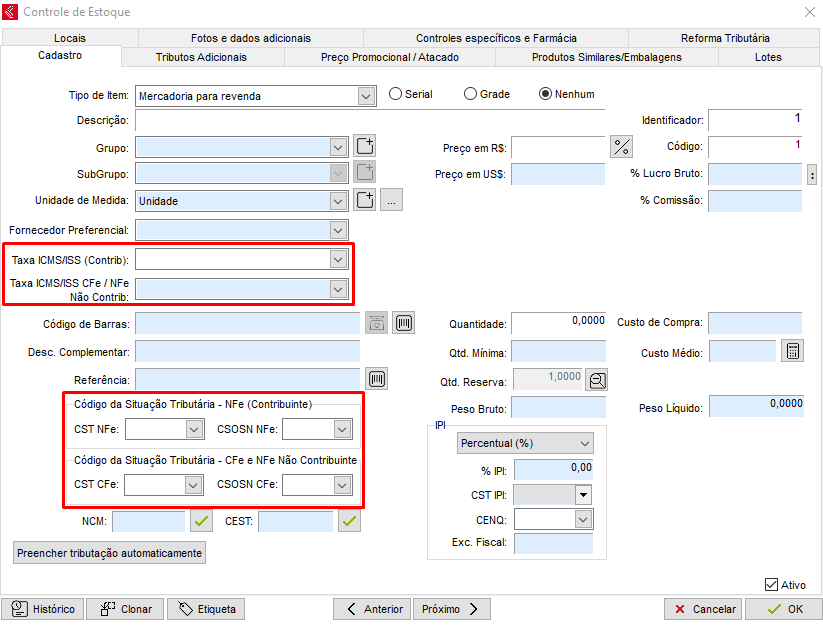The width and height of the screenshot is (823, 626).
Task: Open the CENQ dropdown
Action: [583, 519]
